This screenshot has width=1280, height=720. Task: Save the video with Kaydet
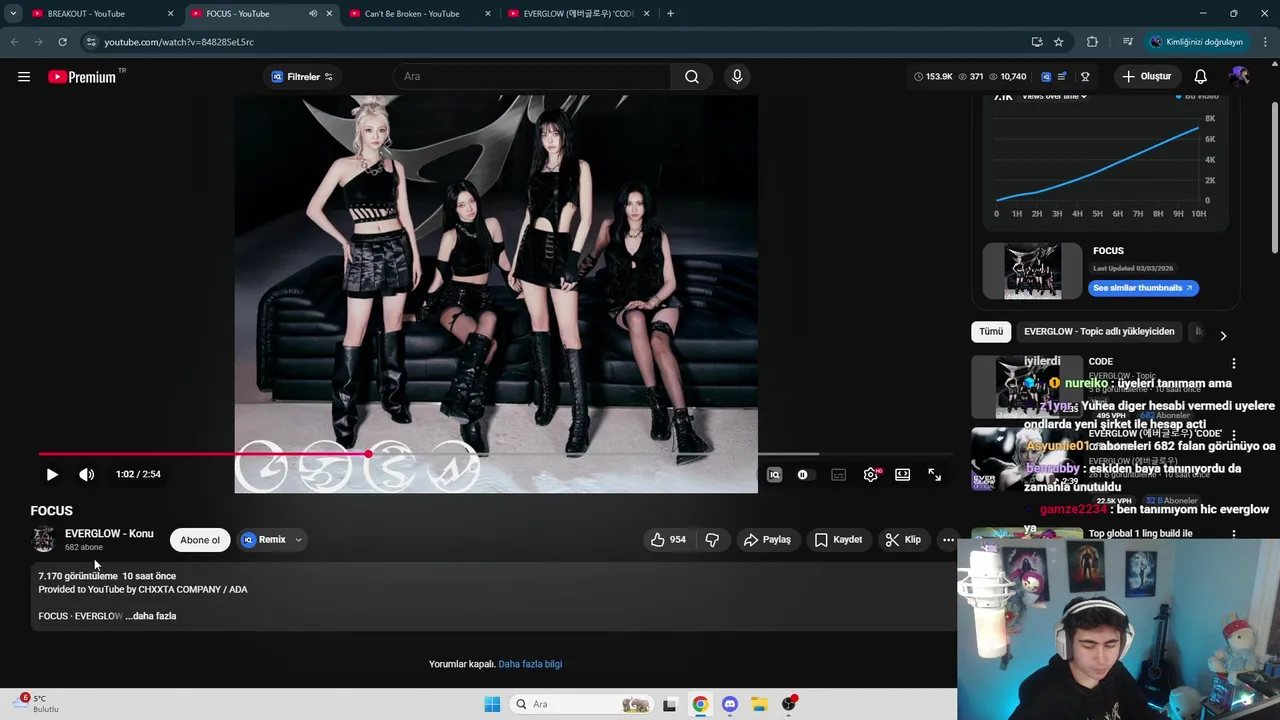pos(838,540)
